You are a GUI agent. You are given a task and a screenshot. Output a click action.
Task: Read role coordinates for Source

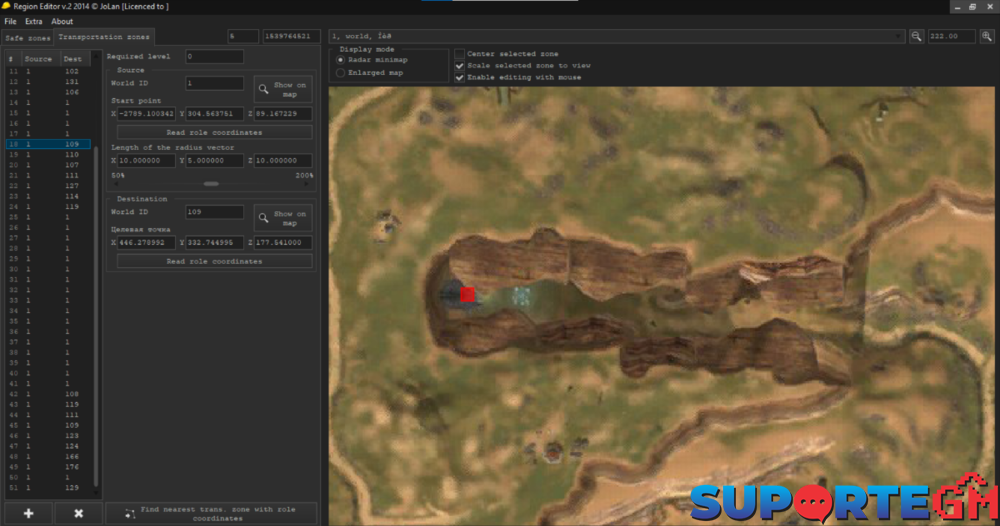click(214, 132)
